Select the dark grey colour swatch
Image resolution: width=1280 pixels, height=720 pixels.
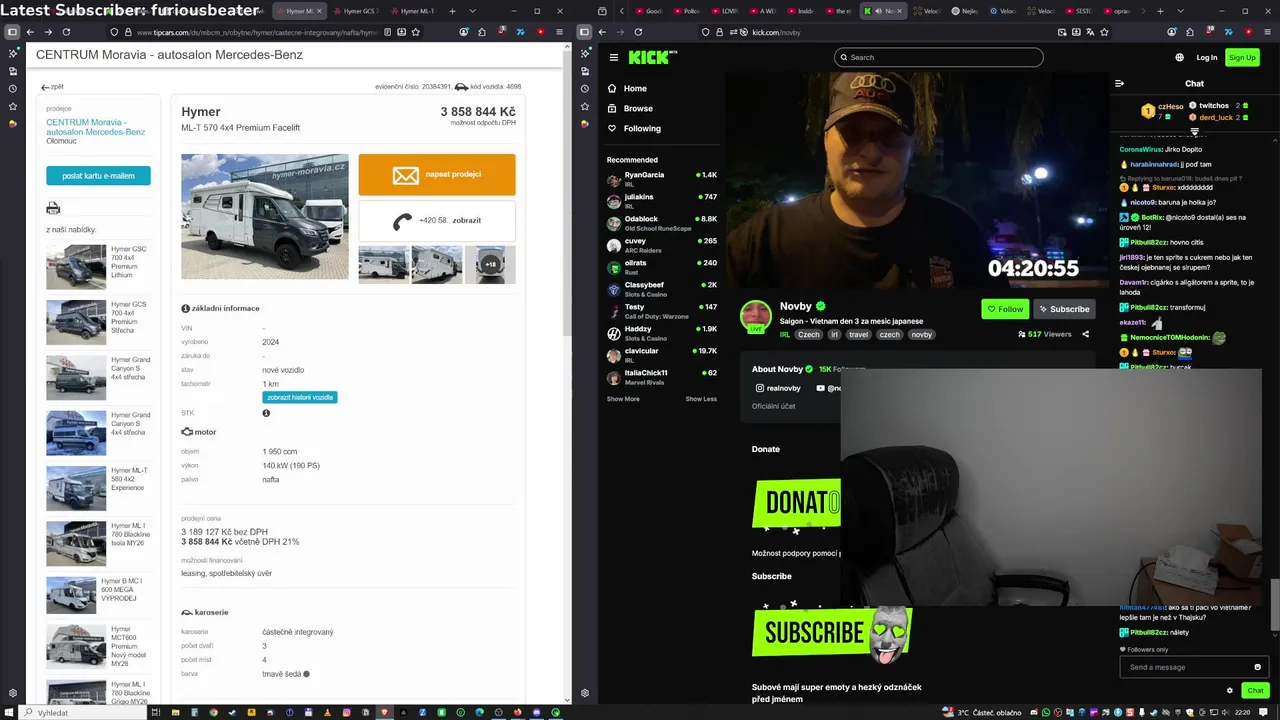point(306,674)
